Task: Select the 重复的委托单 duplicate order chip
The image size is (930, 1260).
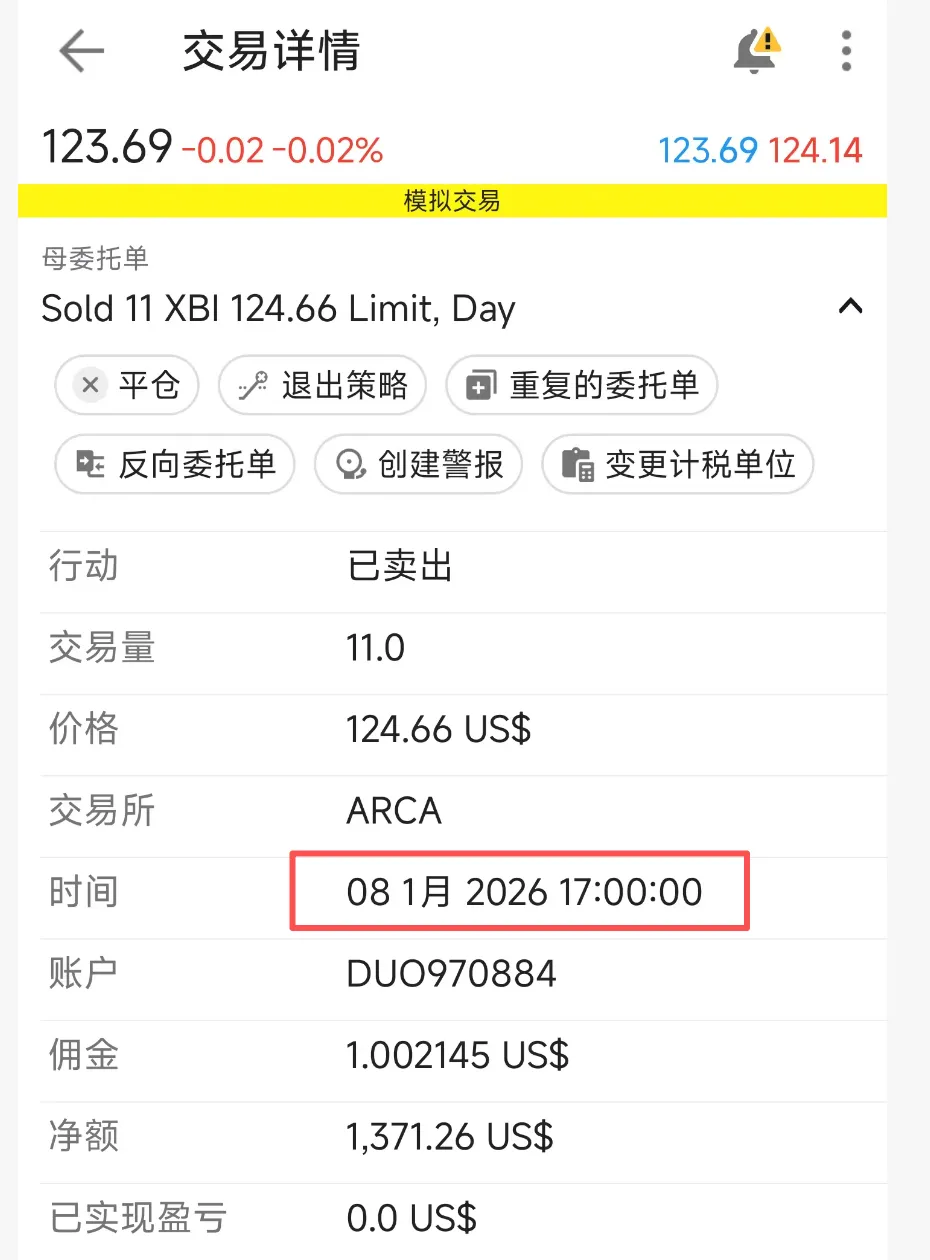Action: click(582, 385)
